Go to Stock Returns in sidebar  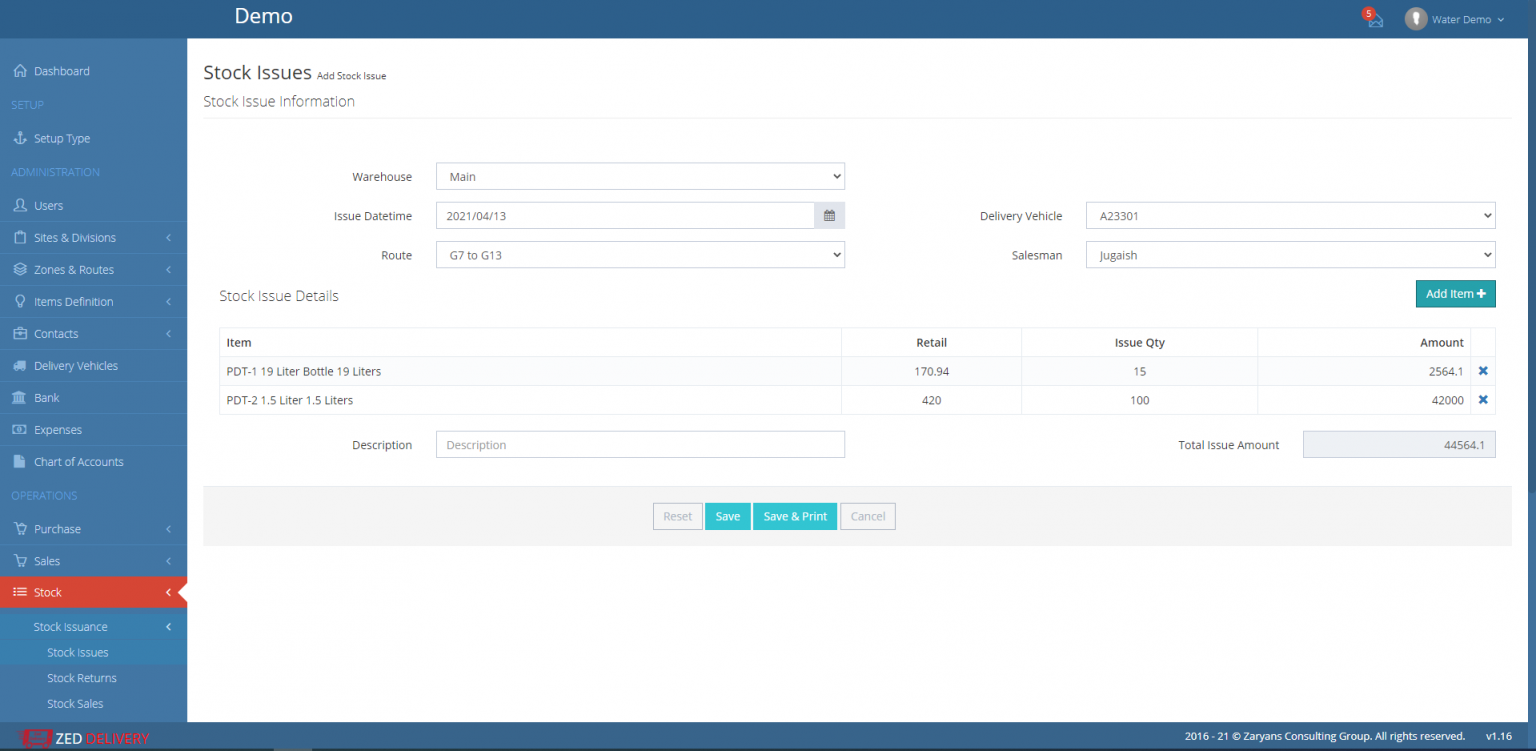point(82,678)
